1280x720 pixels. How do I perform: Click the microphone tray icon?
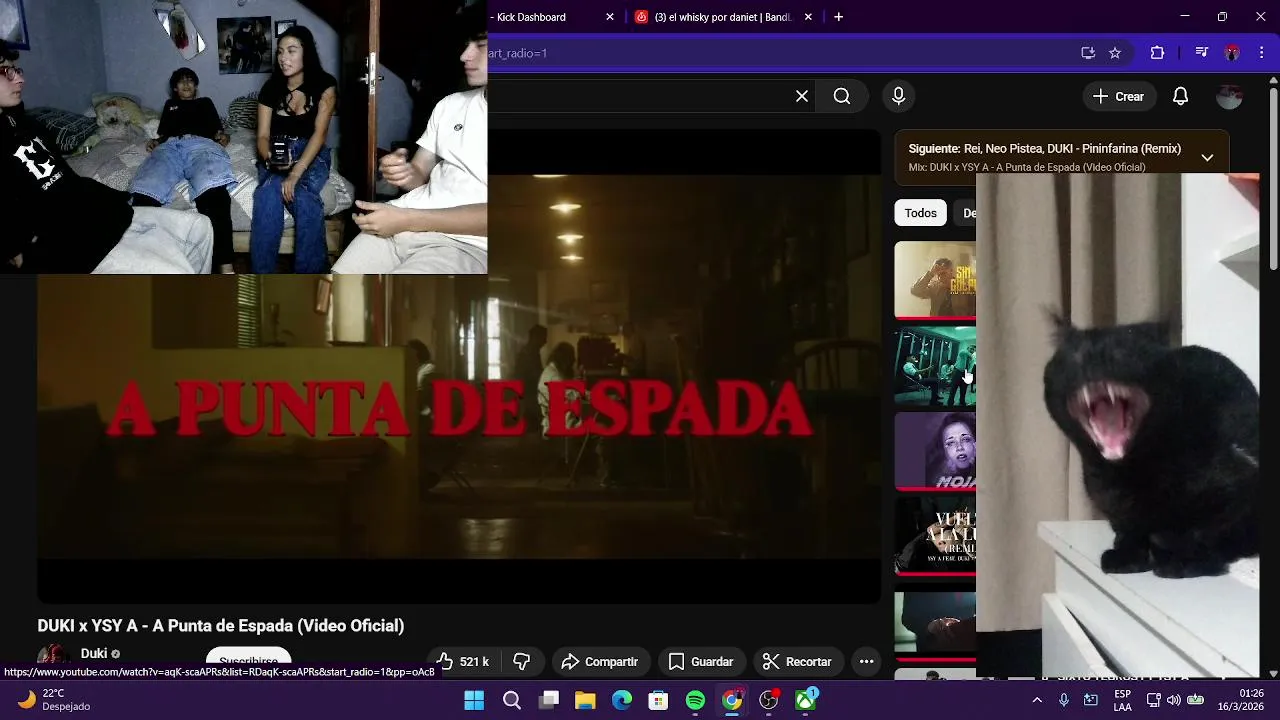click(x=1064, y=700)
